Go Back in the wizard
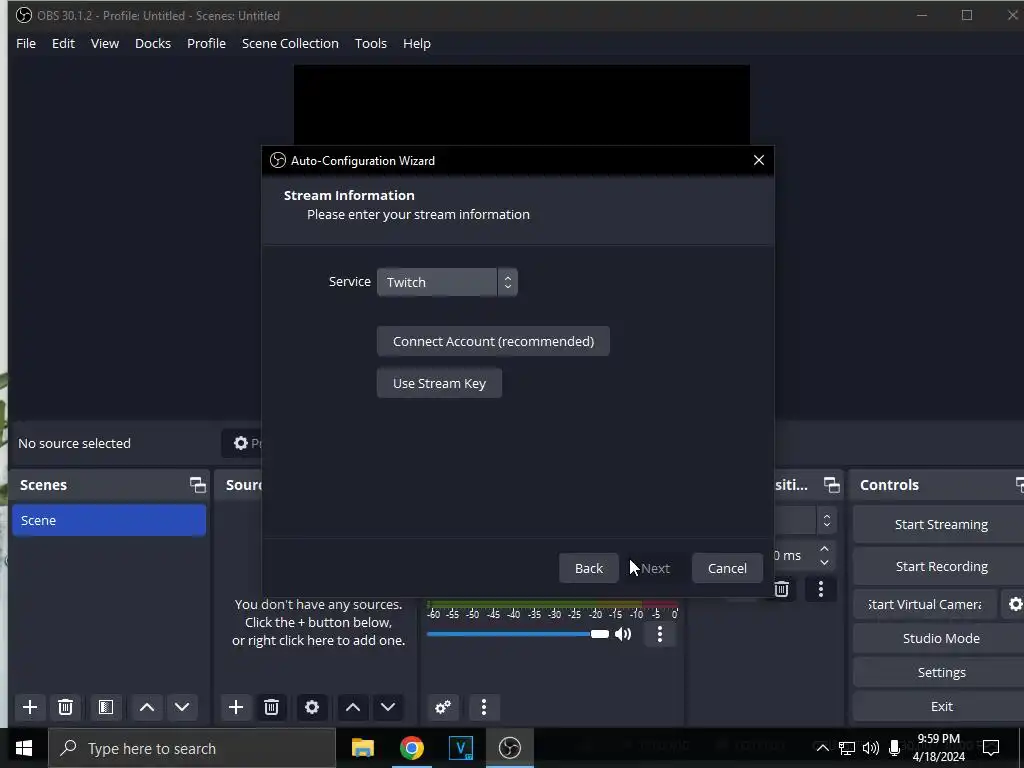Image resolution: width=1024 pixels, height=768 pixels. (x=588, y=568)
